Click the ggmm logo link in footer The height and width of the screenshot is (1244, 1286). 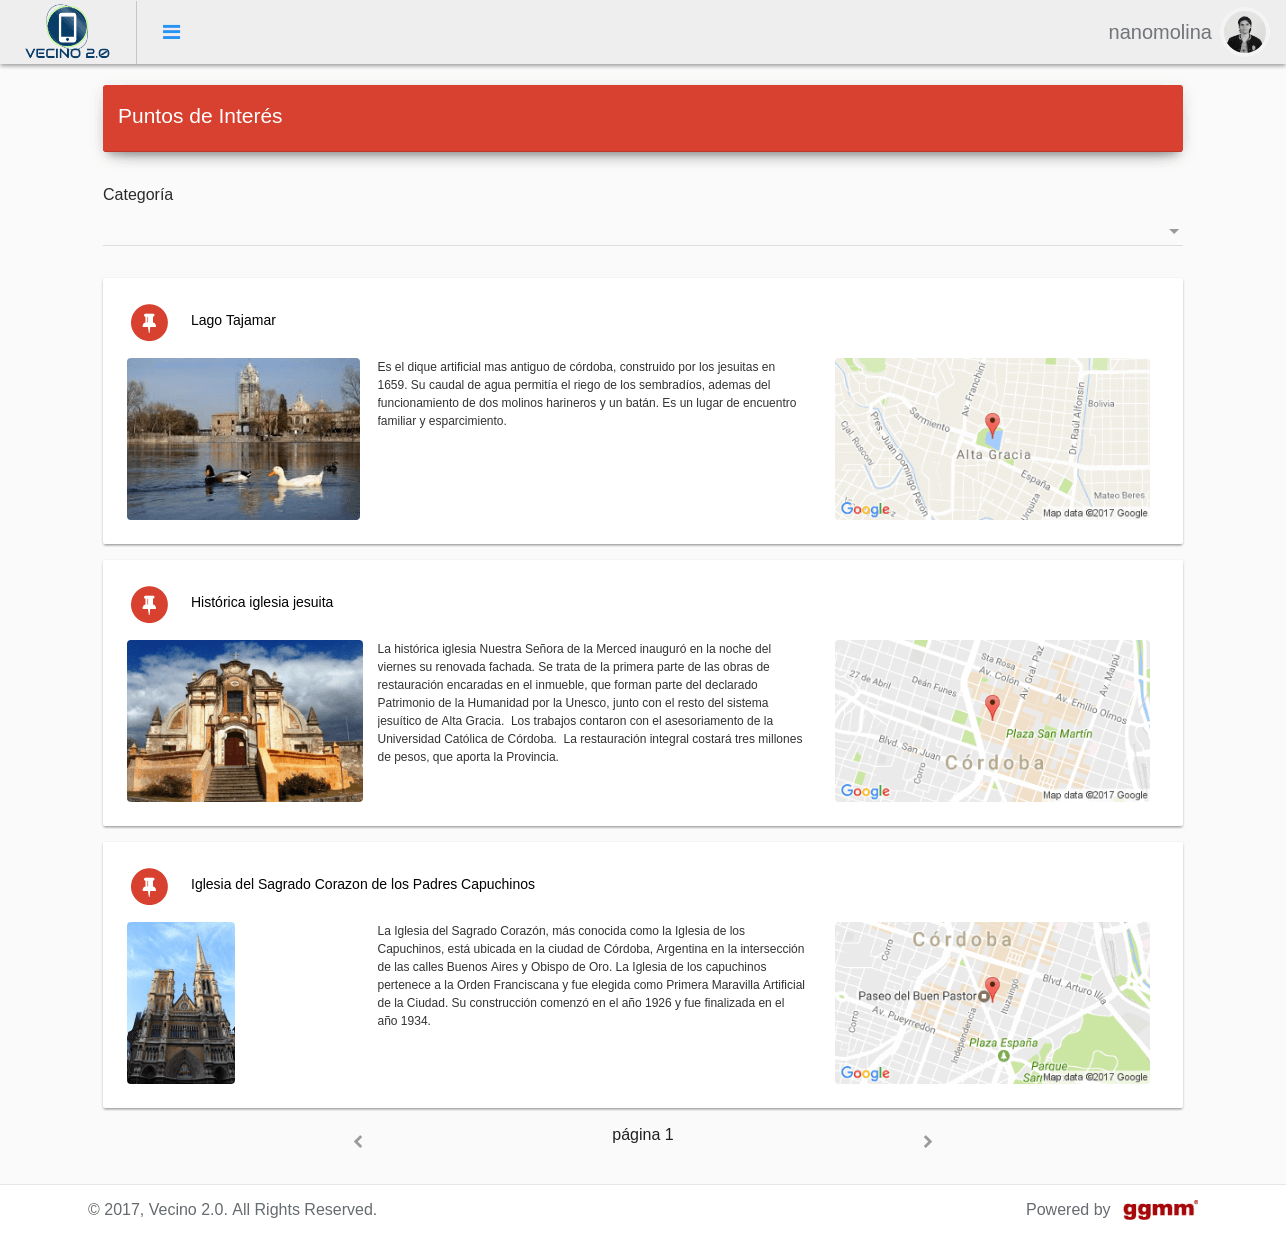(x=1159, y=1209)
